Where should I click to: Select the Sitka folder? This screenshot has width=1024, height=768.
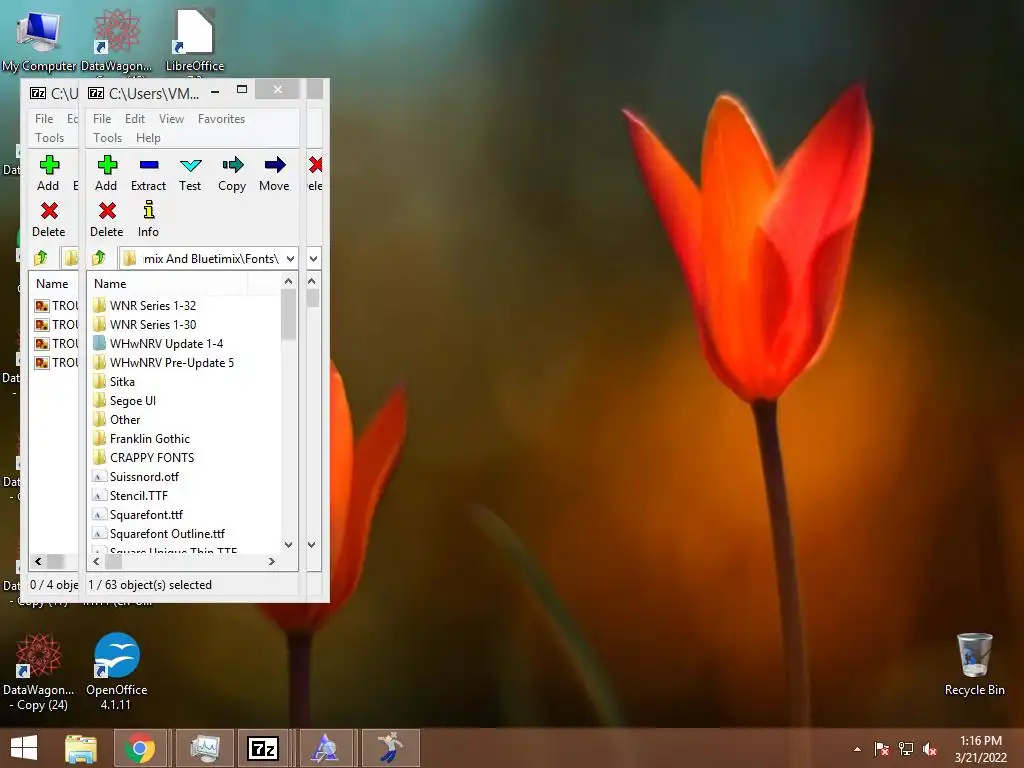click(122, 381)
